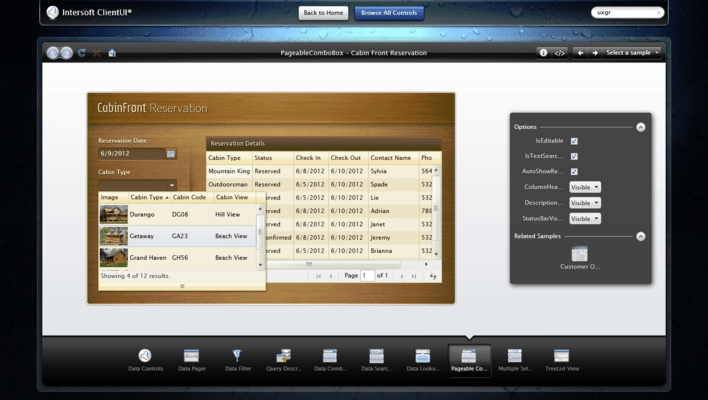
Task: Select the Getaway cabin row
Action: click(180, 236)
